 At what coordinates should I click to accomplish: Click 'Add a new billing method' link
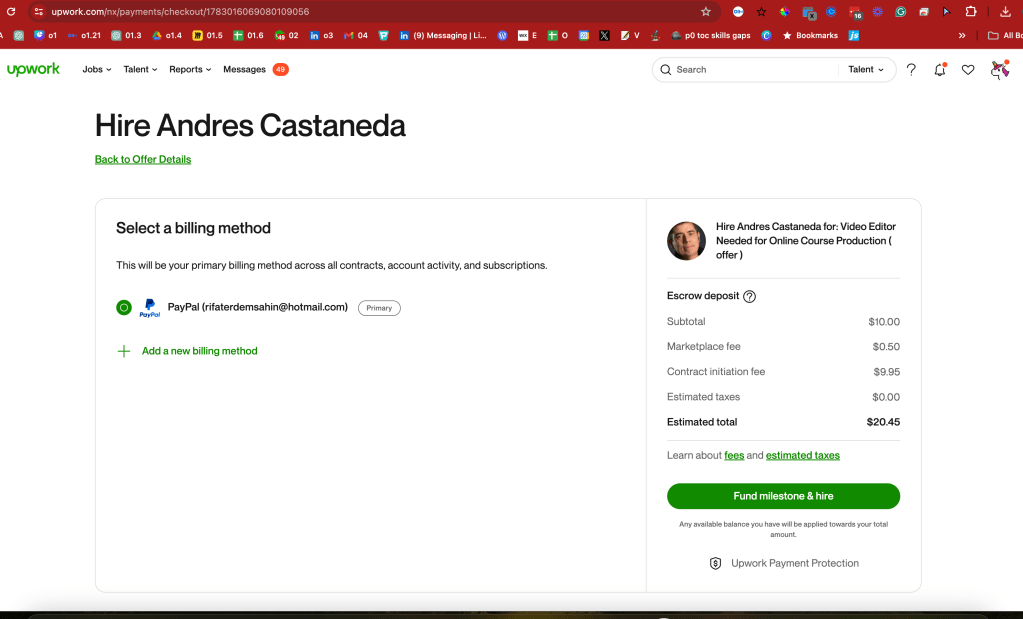pos(200,351)
